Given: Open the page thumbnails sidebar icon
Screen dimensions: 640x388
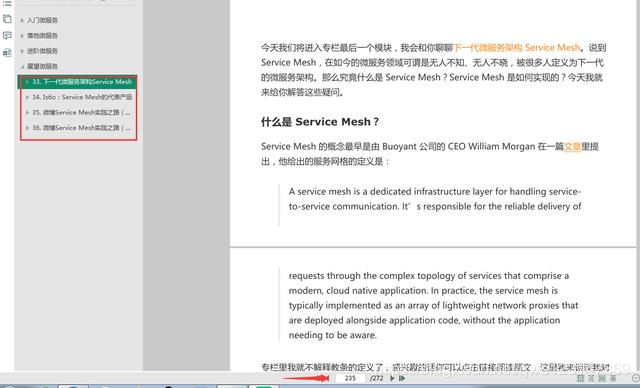Looking at the screenshot, I should [x=7, y=19].
